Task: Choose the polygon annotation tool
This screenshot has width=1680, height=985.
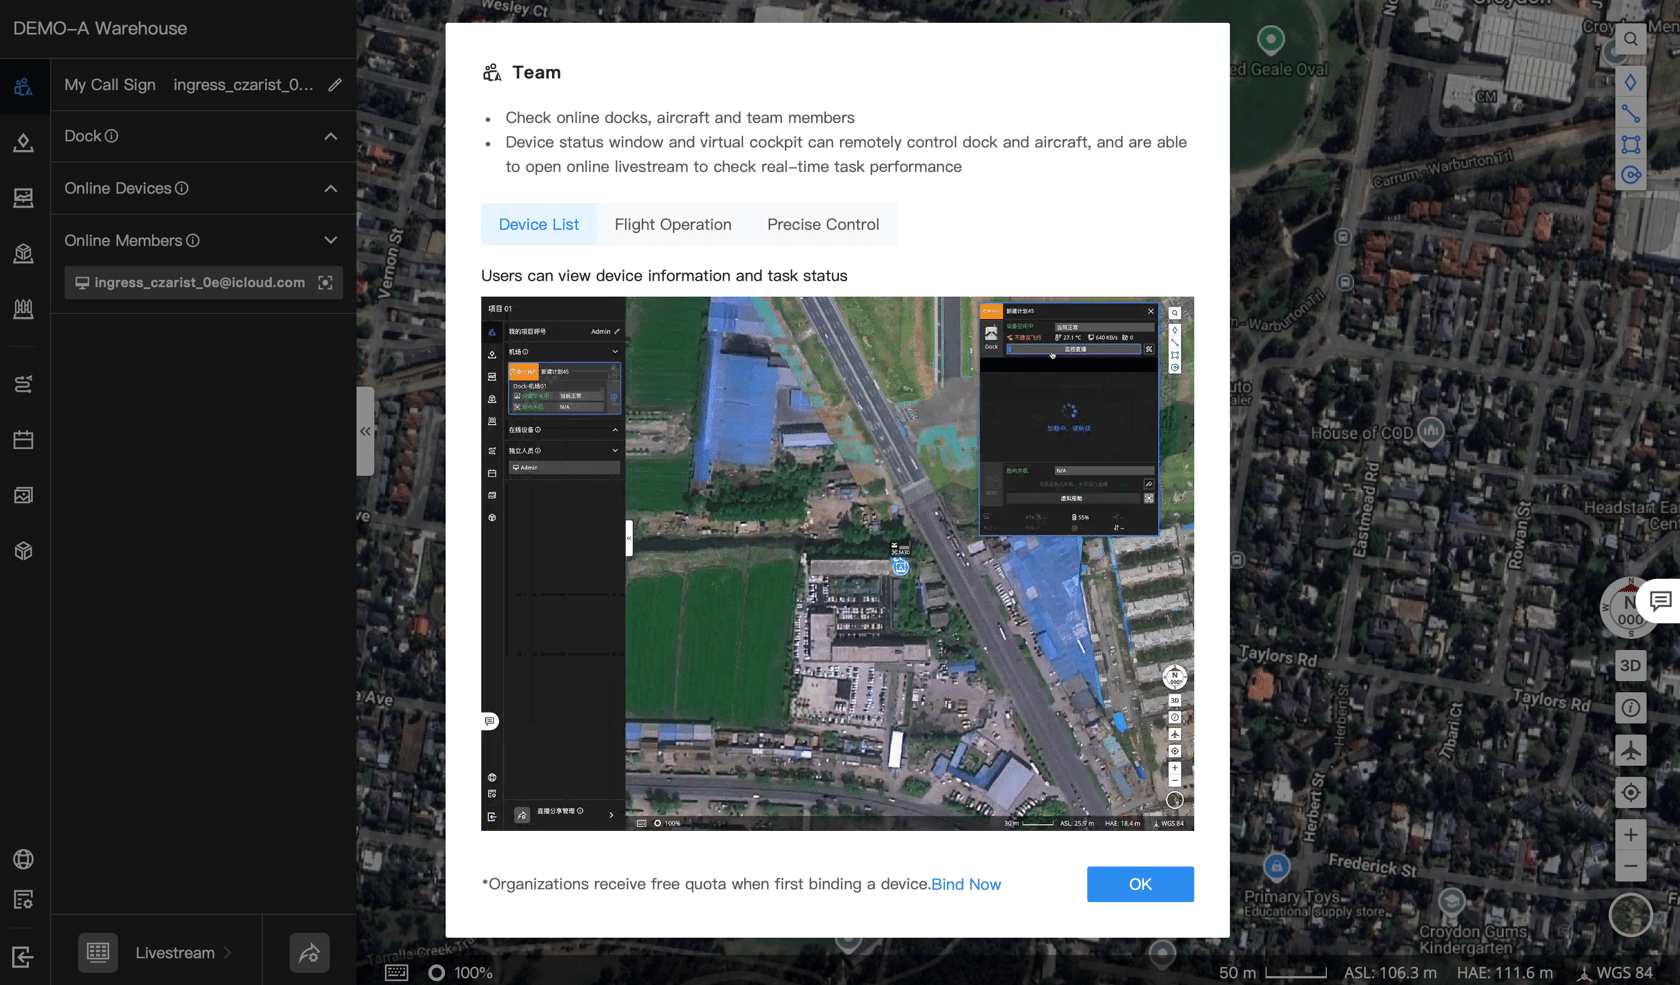Action: [1630, 144]
